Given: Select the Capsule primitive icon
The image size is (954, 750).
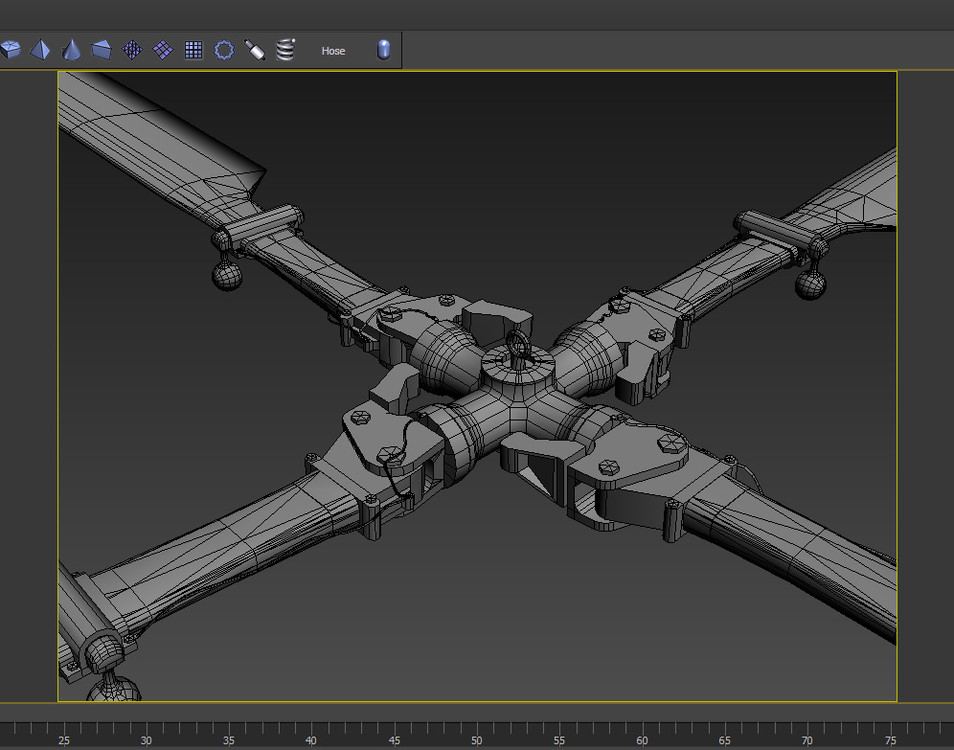Looking at the screenshot, I should 384,50.
